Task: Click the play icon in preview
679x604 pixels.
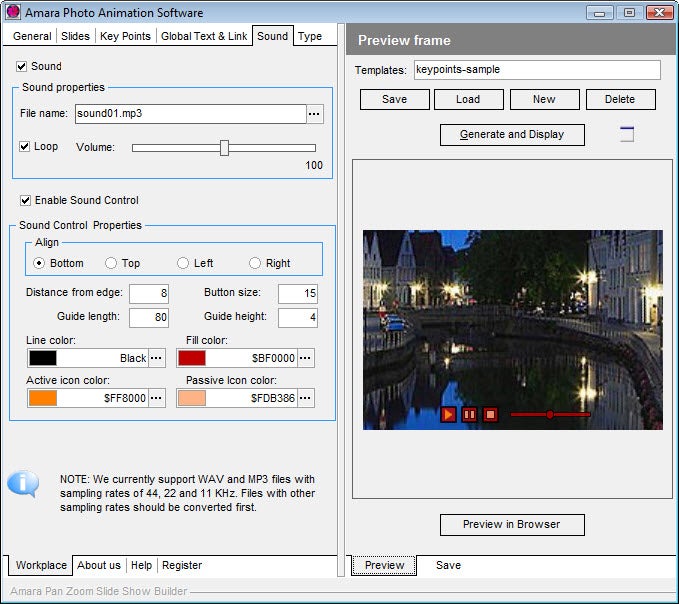Action: 449,414
